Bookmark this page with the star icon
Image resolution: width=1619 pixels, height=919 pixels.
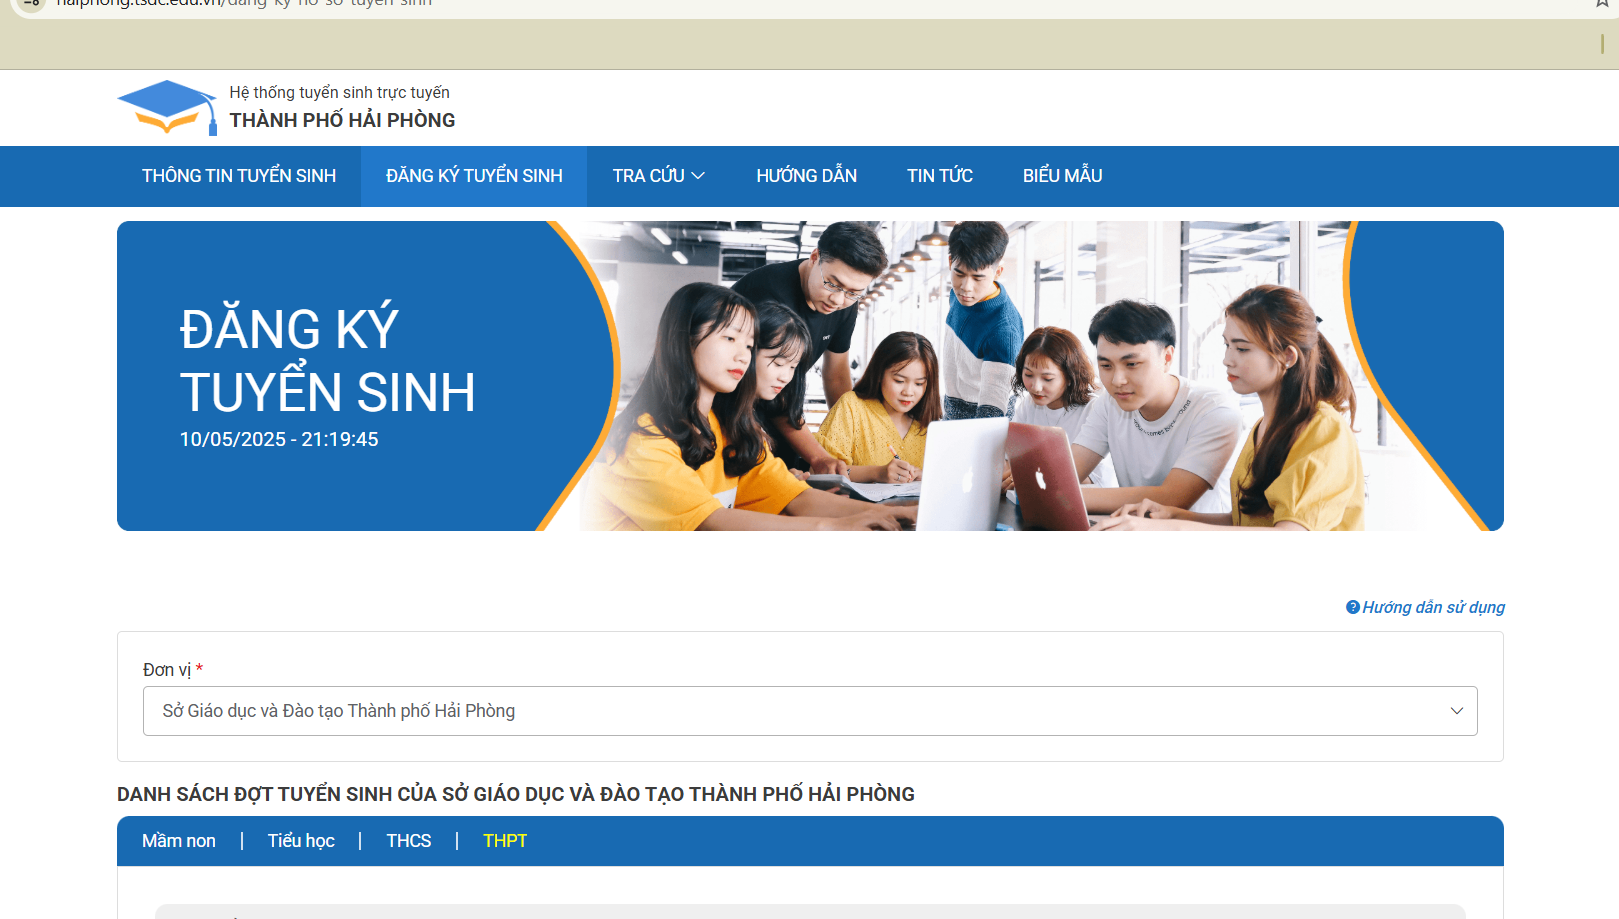point(1602,3)
